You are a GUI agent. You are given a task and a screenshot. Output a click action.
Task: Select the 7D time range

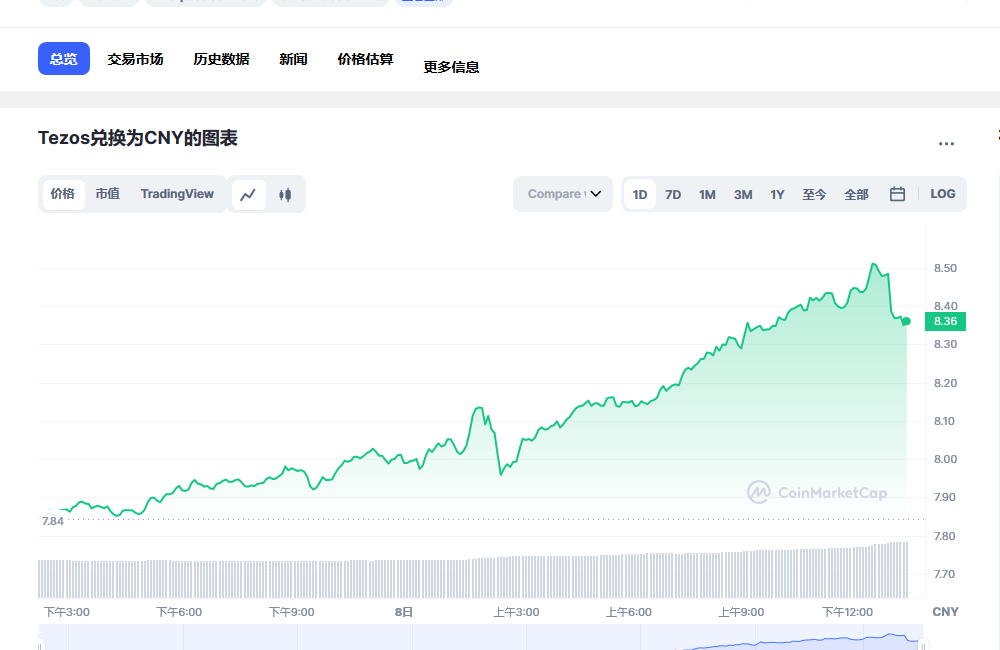pos(673,195)
